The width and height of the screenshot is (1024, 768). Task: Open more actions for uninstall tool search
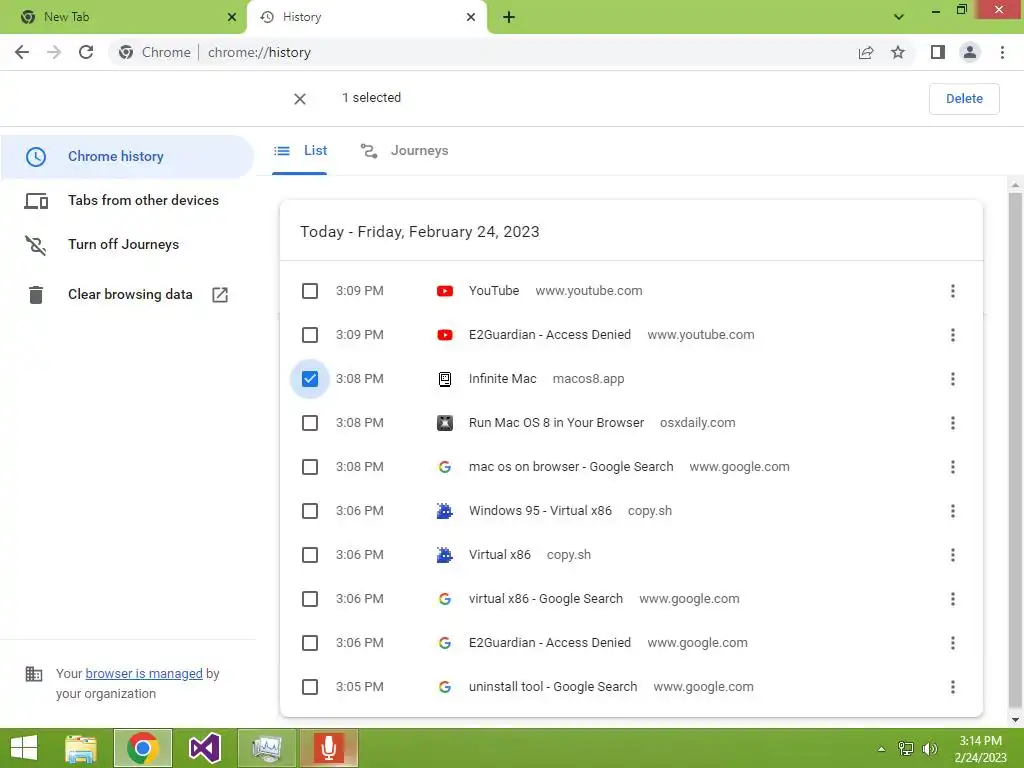pyautogui.click(x=953, y=687)
